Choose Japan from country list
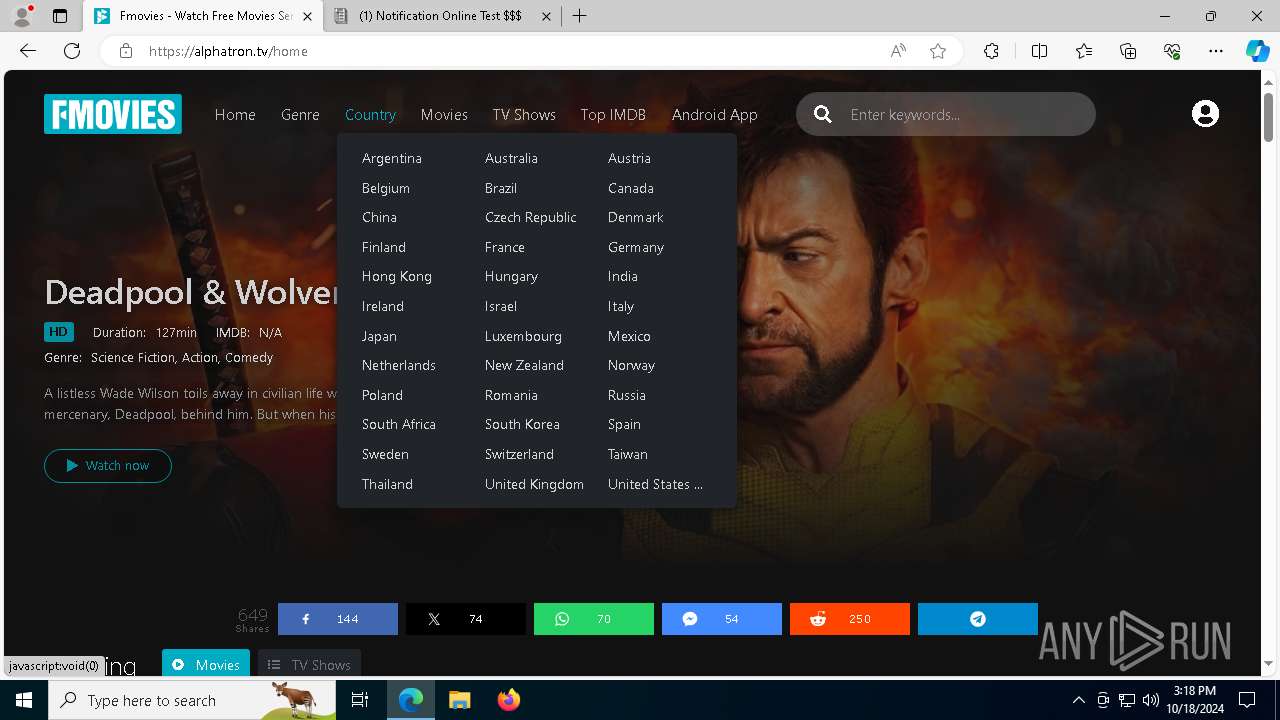 pyautogui.click(x=379, y=336)
